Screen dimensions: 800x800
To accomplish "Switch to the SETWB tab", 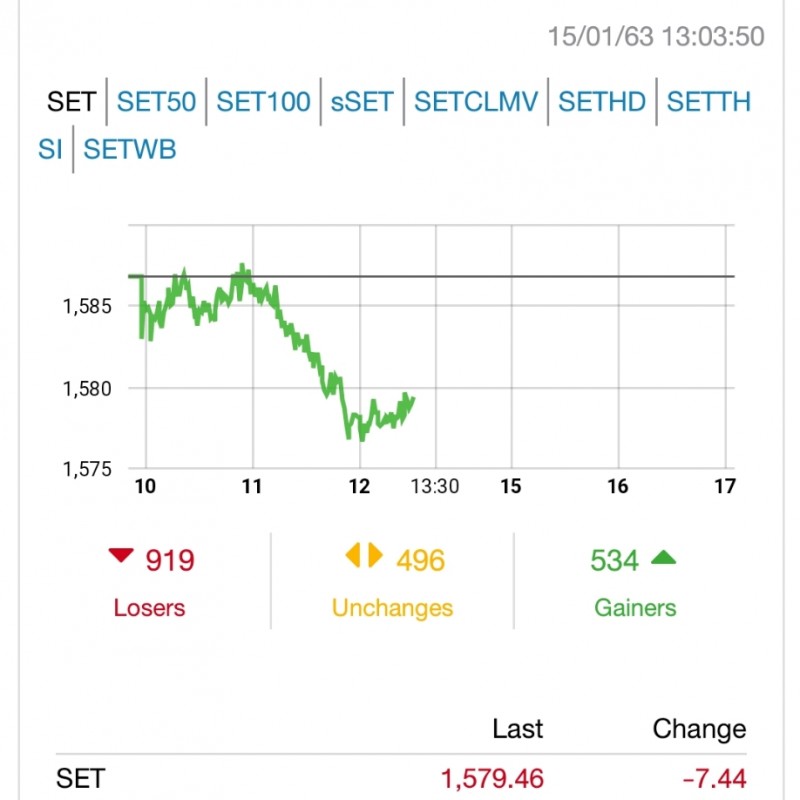I will tap(130, 150).
